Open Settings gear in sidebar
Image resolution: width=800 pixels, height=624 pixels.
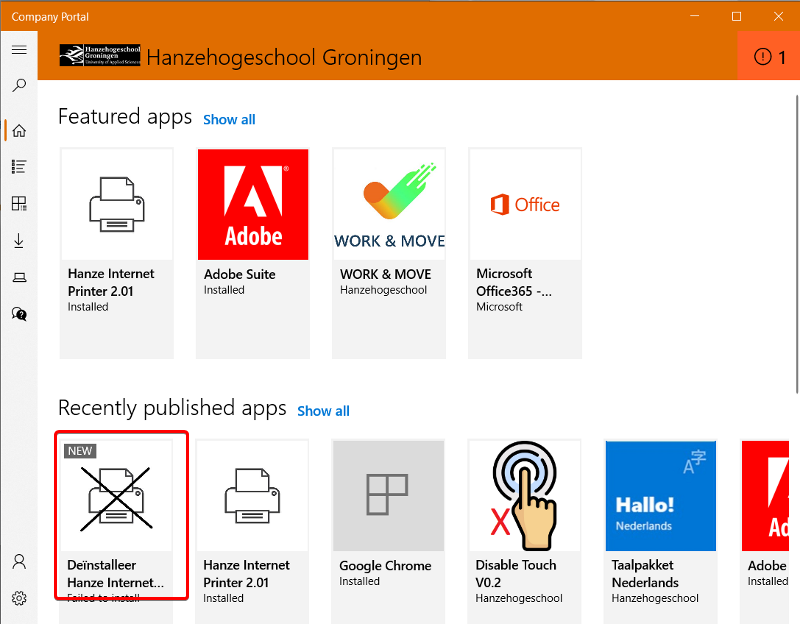coord(18,599)
